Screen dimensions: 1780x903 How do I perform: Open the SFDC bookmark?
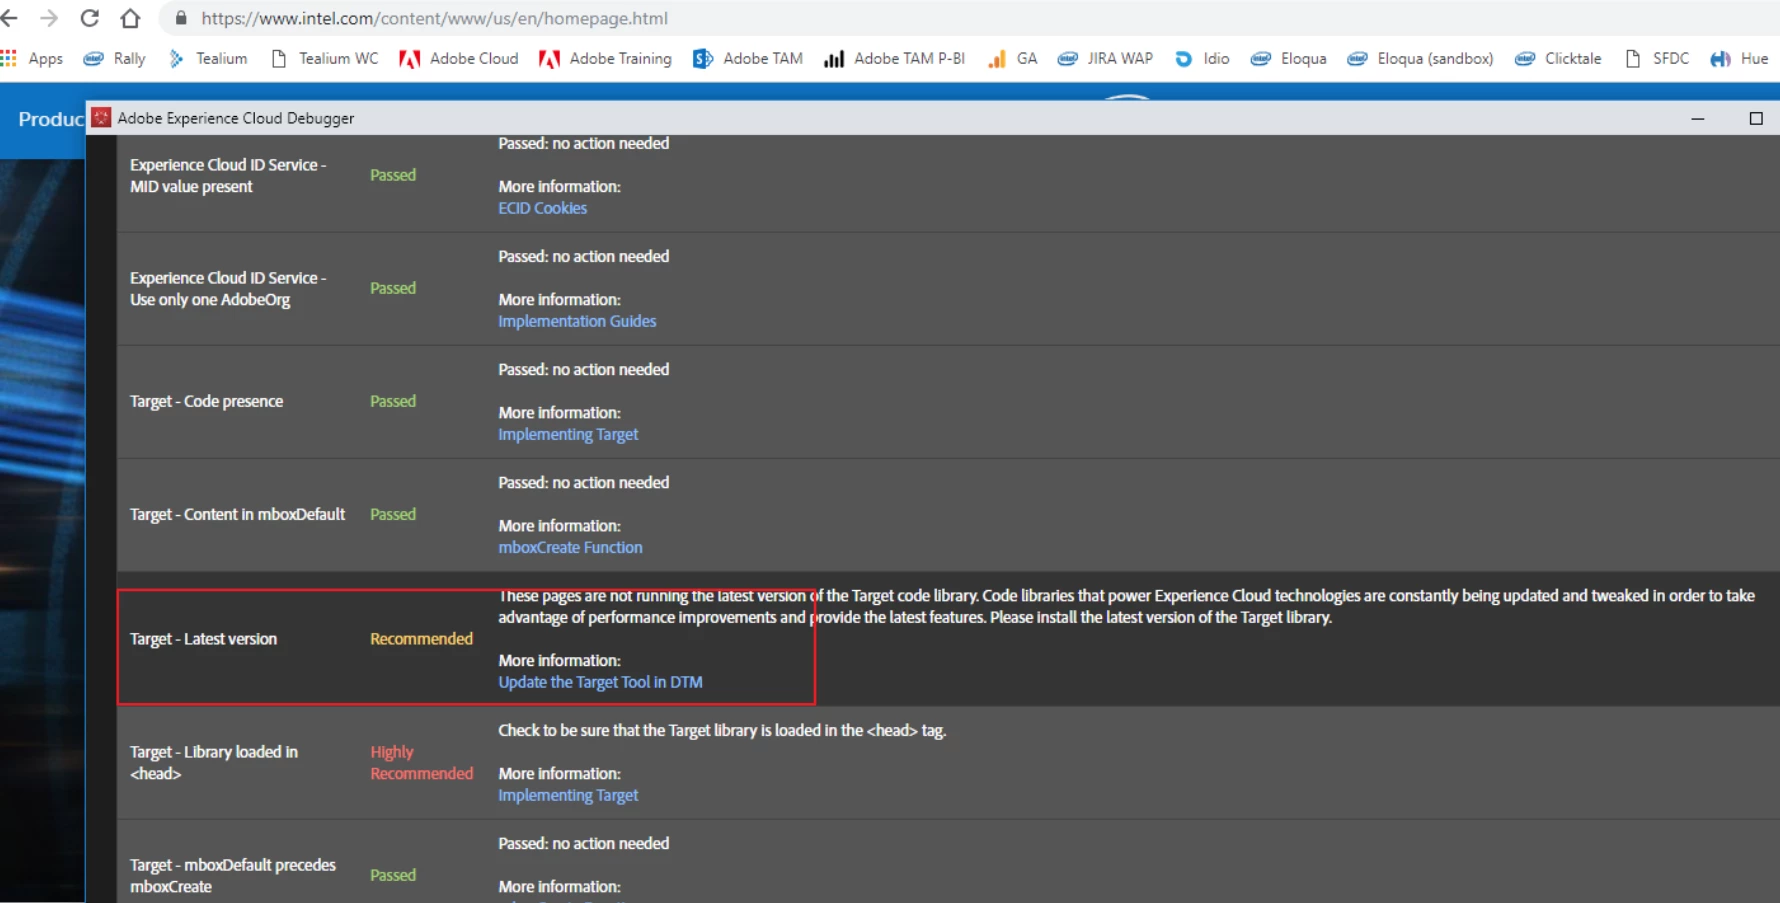tap(1657, 59)
